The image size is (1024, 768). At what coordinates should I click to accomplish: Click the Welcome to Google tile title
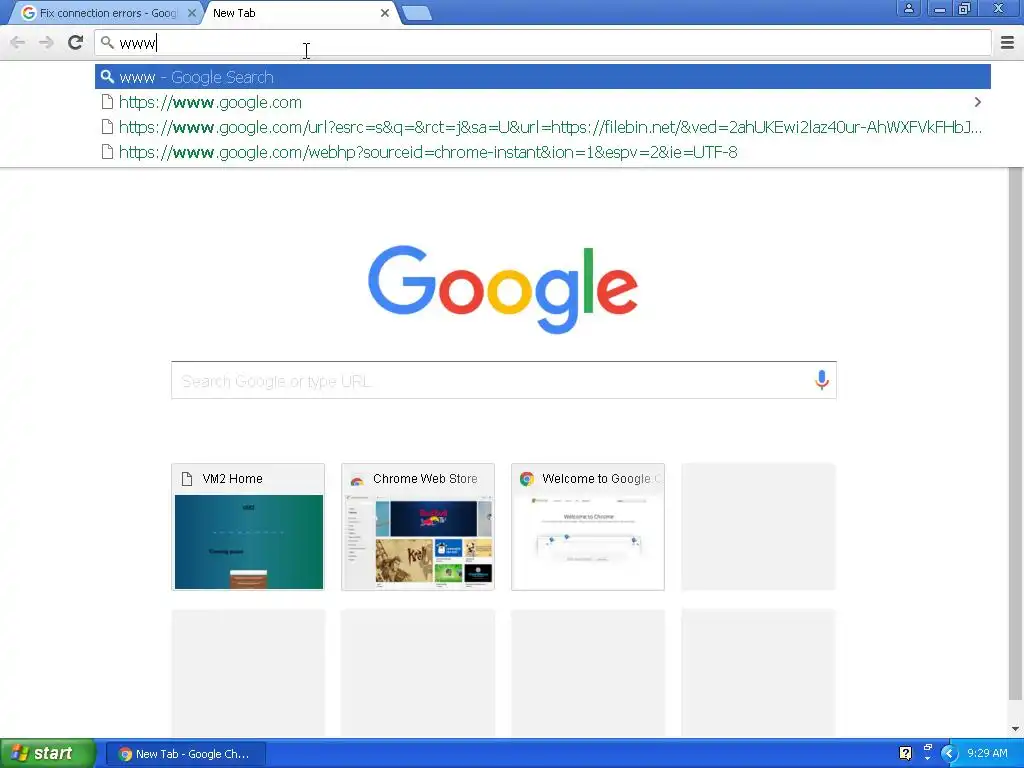[x=601, y=479]
